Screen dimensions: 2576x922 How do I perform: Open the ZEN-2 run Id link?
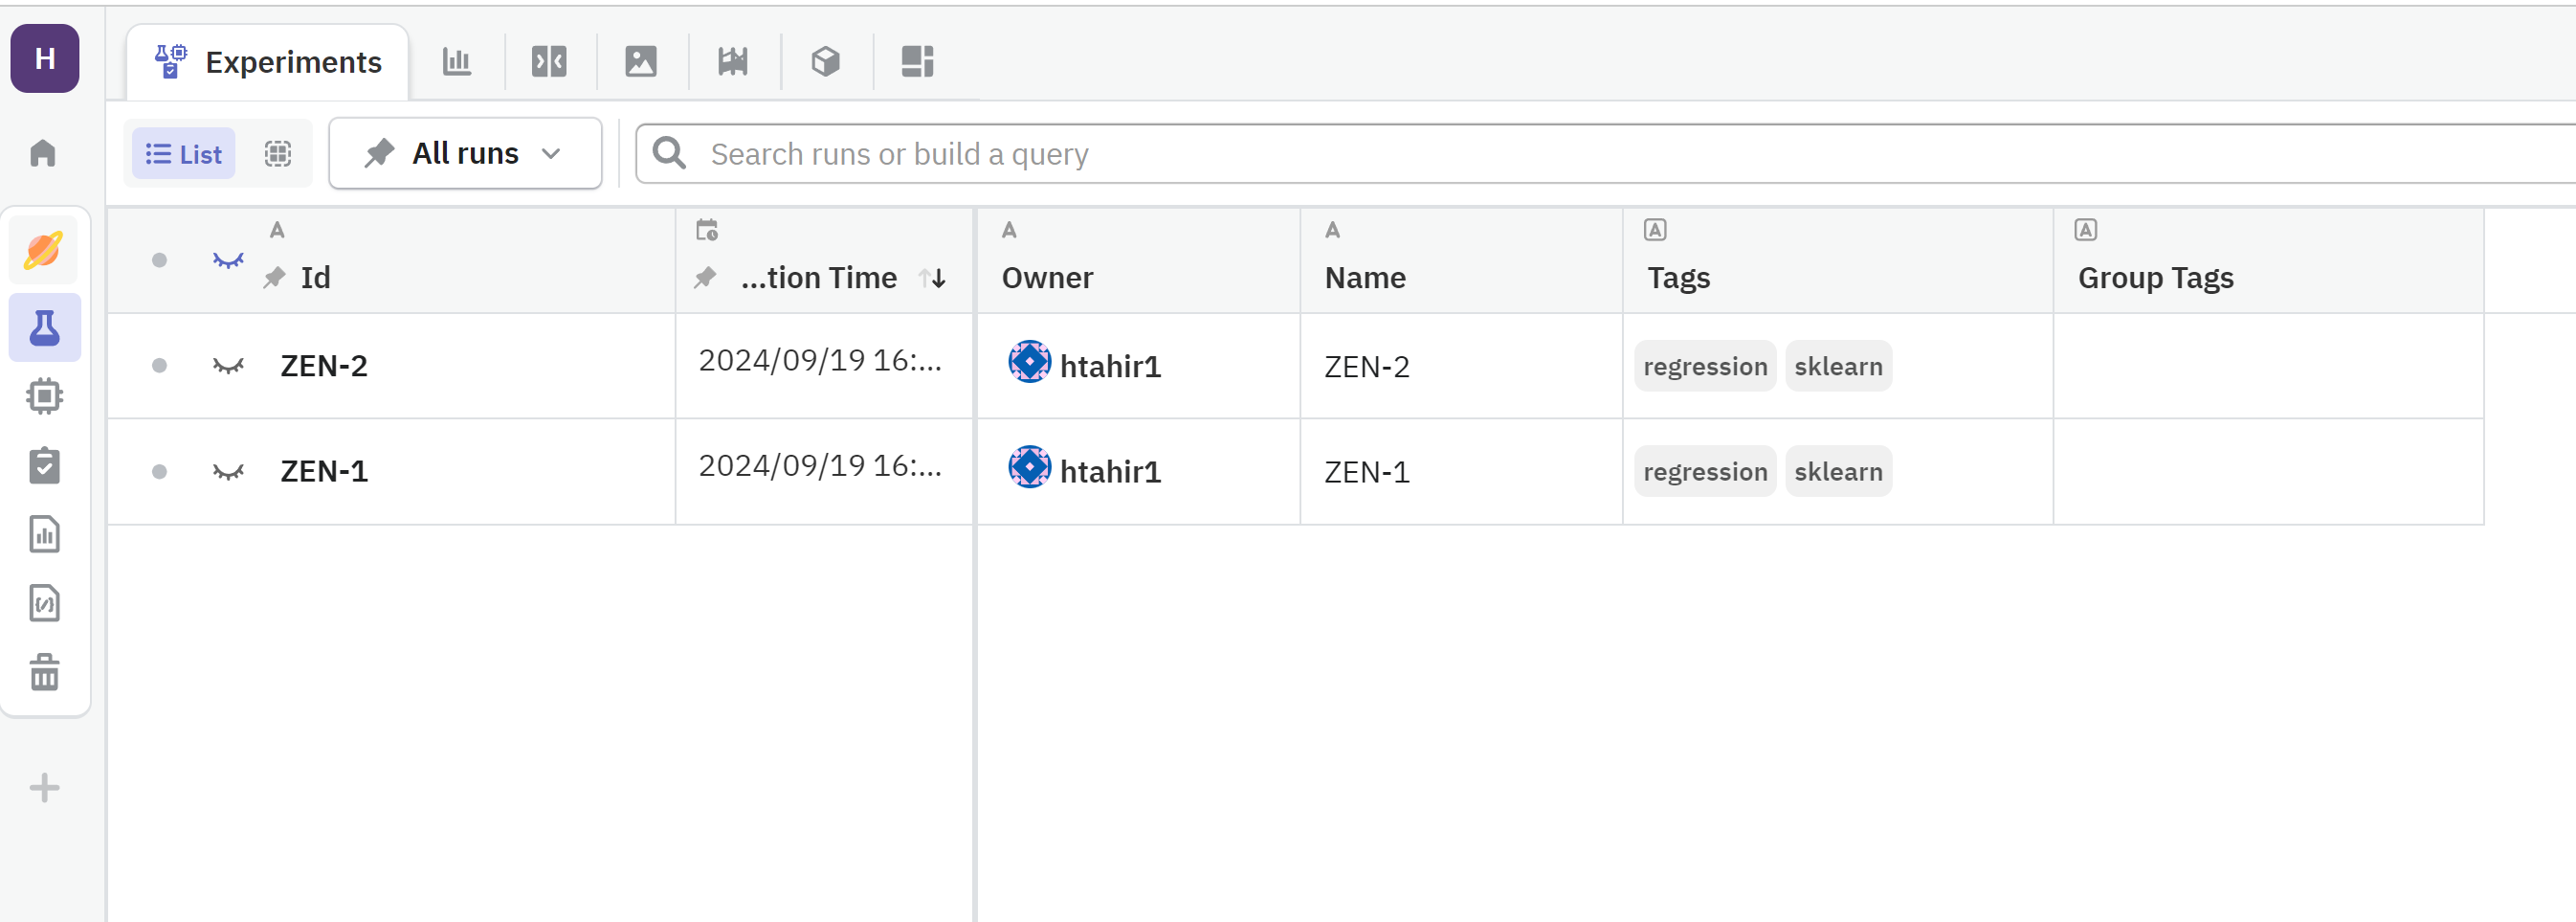tap(324, 366)
